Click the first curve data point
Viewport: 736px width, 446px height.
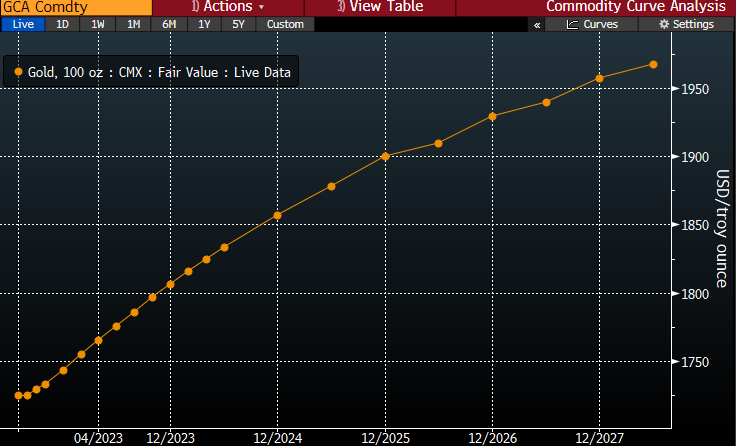19,395
